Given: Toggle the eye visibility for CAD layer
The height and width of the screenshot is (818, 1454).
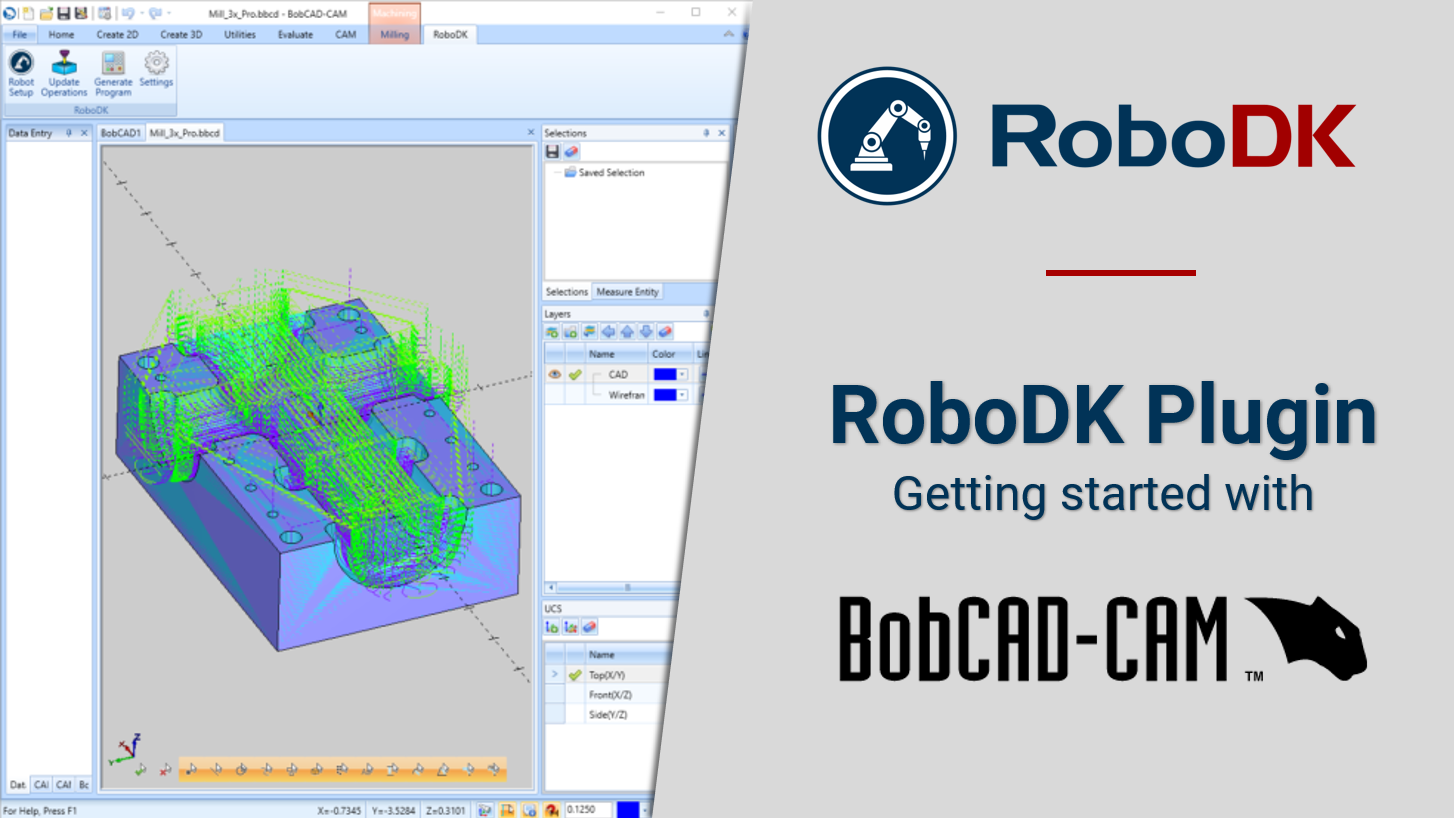Looking at the screenshot, I should (x=554, y=375).
